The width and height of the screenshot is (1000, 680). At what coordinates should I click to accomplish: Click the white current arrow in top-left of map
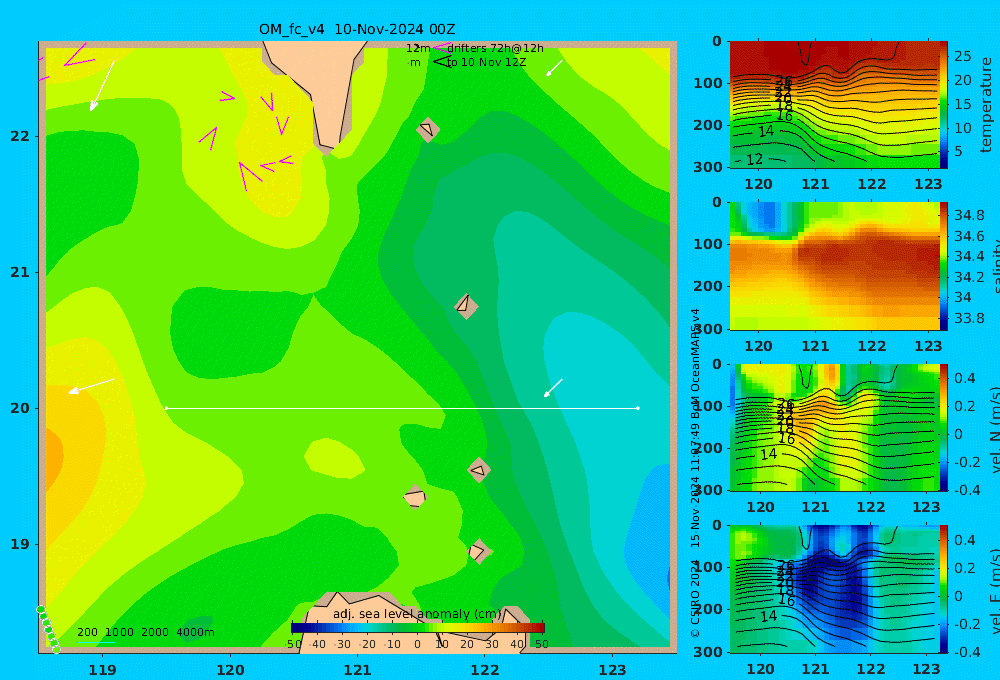(x=102, y=86)
